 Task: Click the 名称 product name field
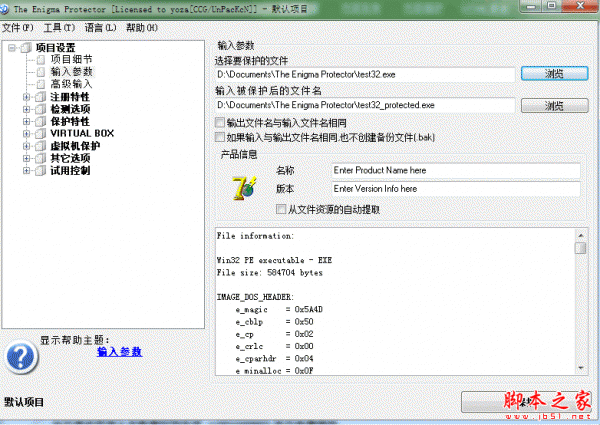pyautogui.click(x=456, y=171)
